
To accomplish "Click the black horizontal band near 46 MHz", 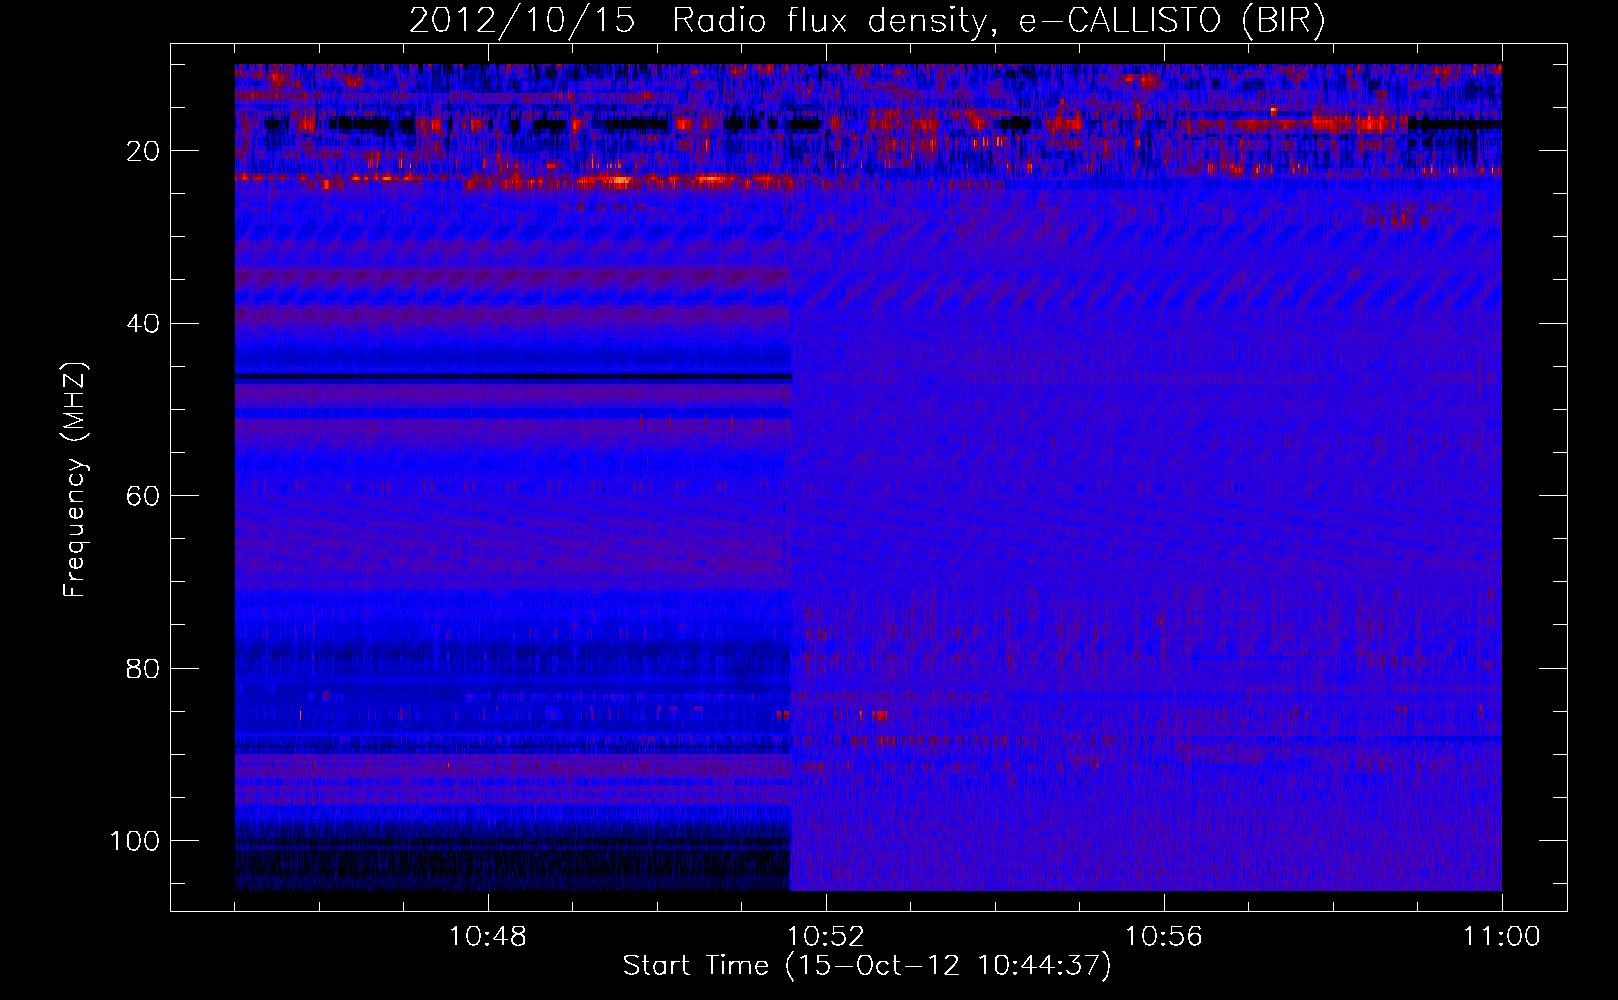I will click(x=513, y=377).
